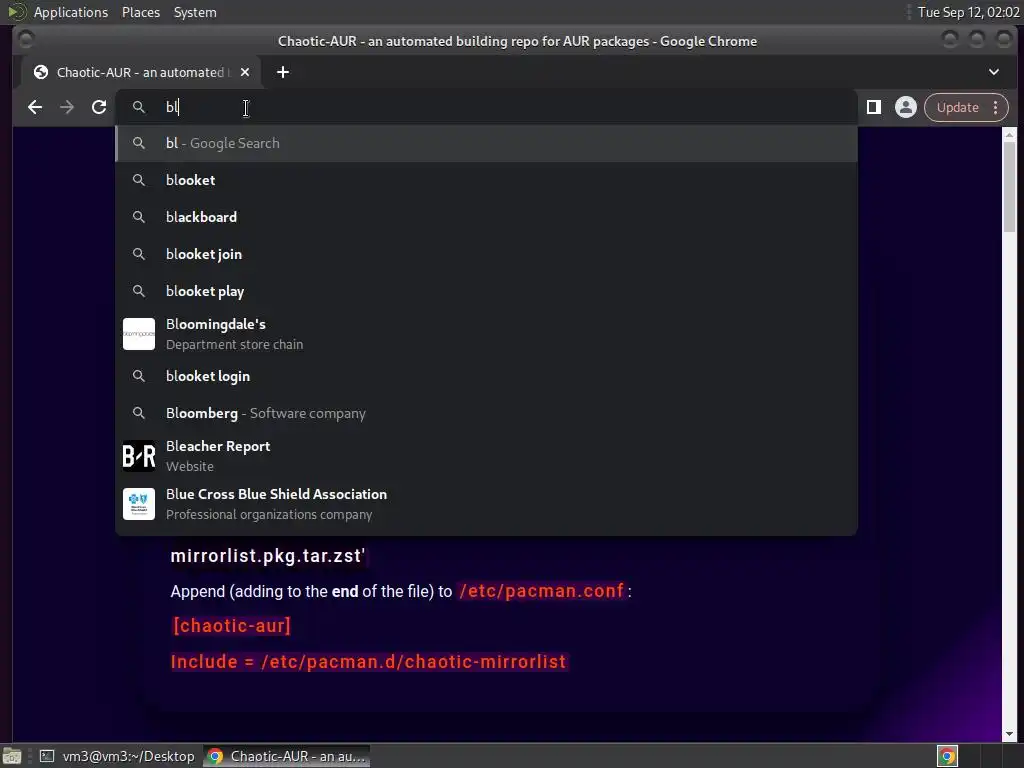Click the search icon beside blooket login
Image resolution: width=1024 pixels, height=768 pixels.
pos(138,376)
